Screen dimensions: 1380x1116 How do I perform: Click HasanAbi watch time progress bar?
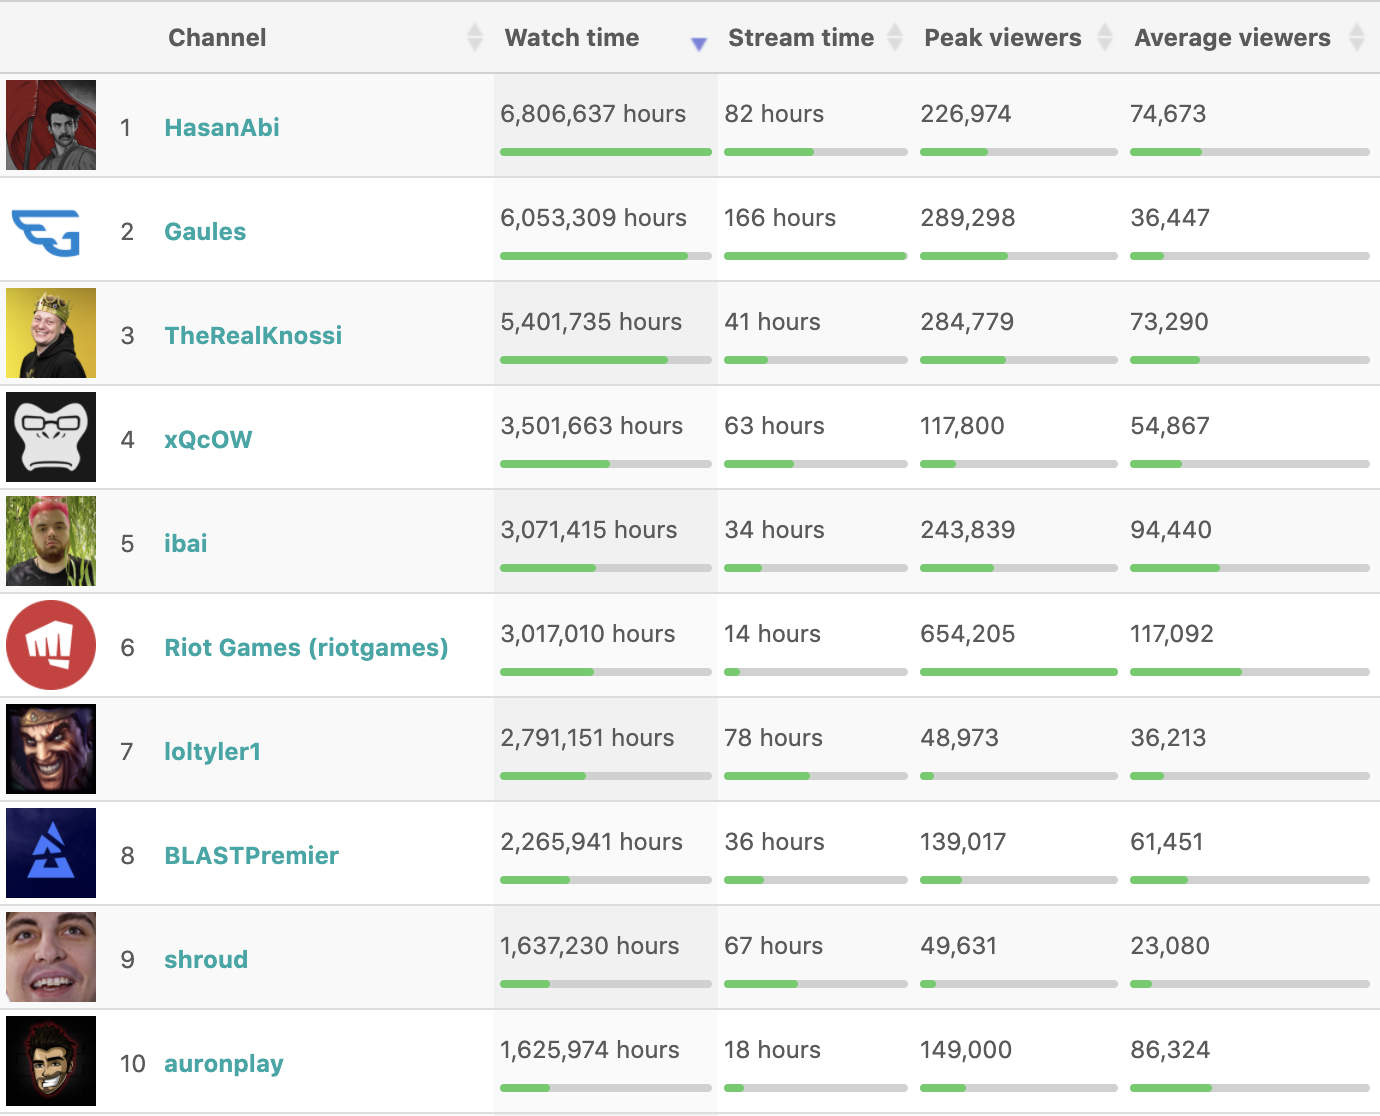606,152
